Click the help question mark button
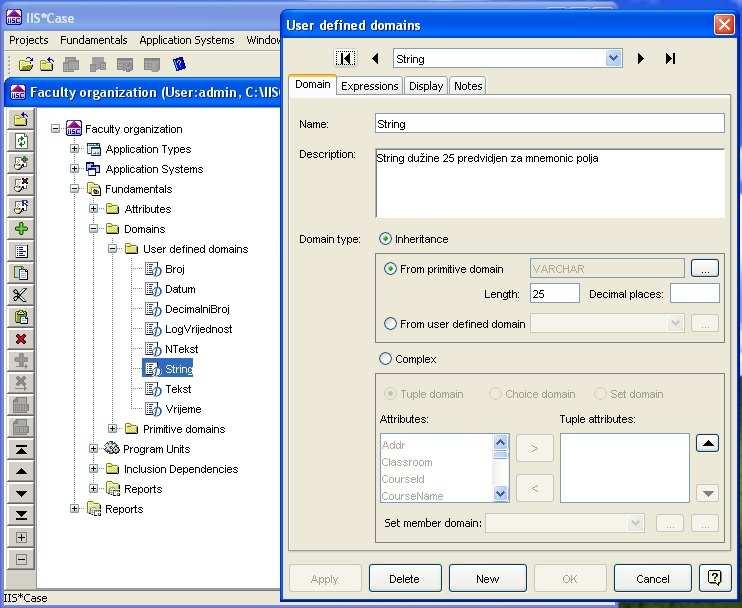 (715, 578)
